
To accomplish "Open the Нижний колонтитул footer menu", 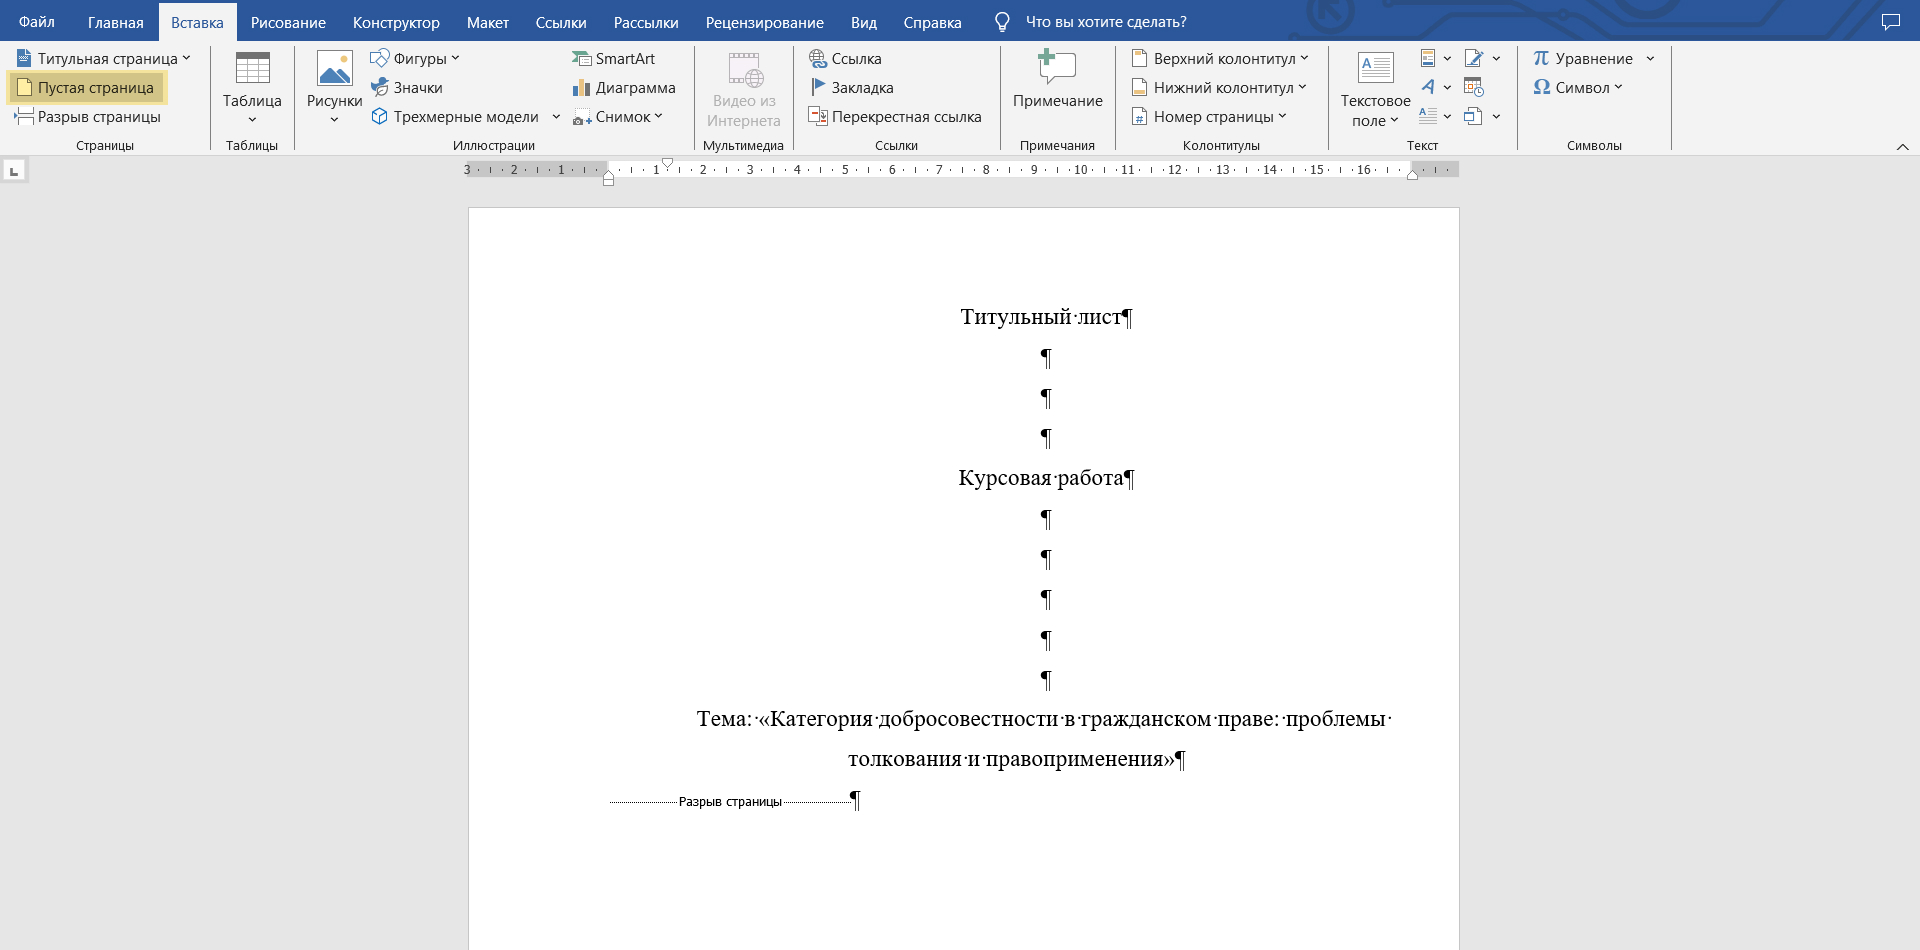I will tap(1219, 87).
